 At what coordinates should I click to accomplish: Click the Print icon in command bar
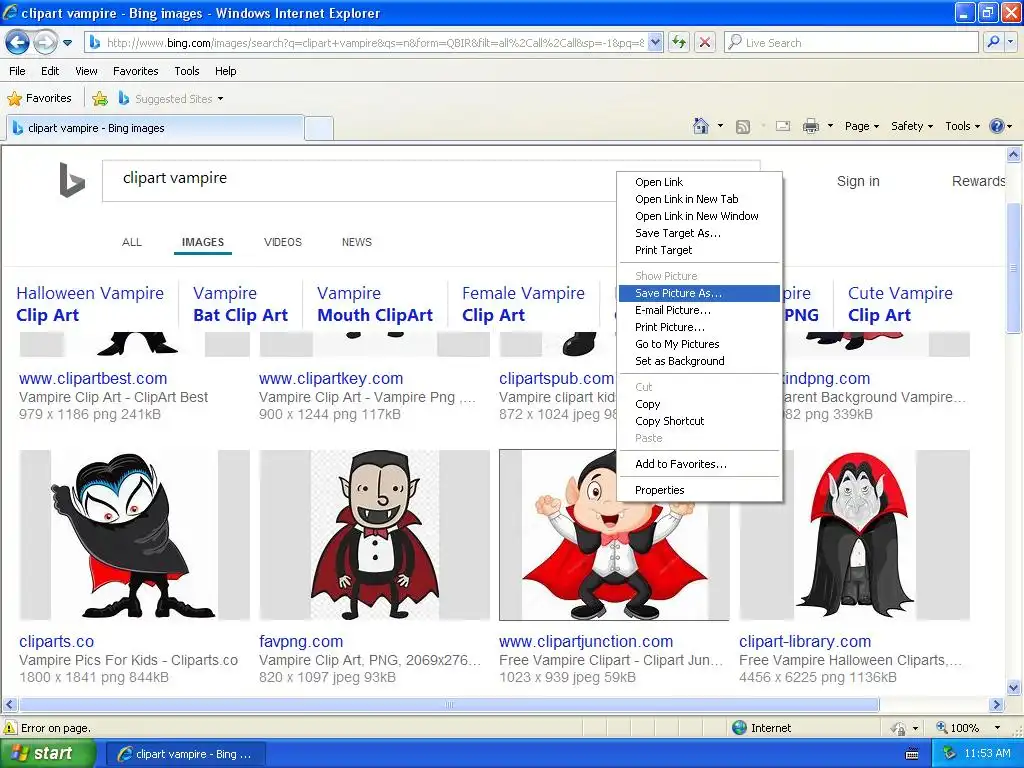tap(810, 126)
